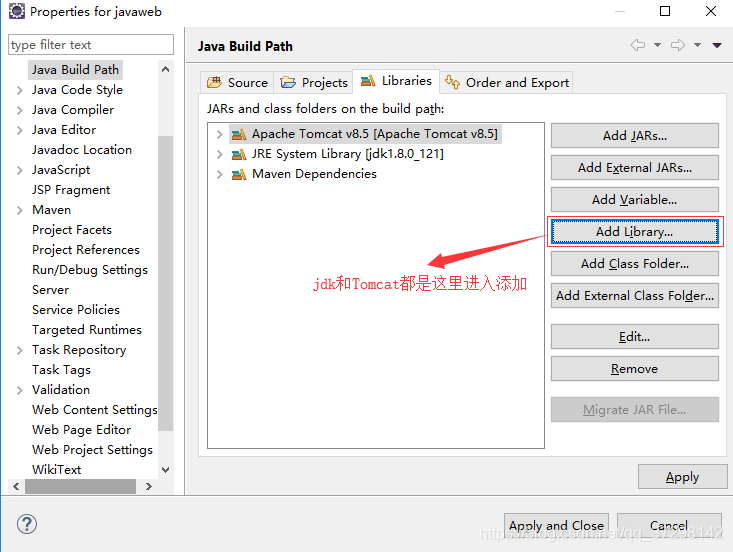Expand the Task Repository node
733x552 pixels.
(20, 351)
